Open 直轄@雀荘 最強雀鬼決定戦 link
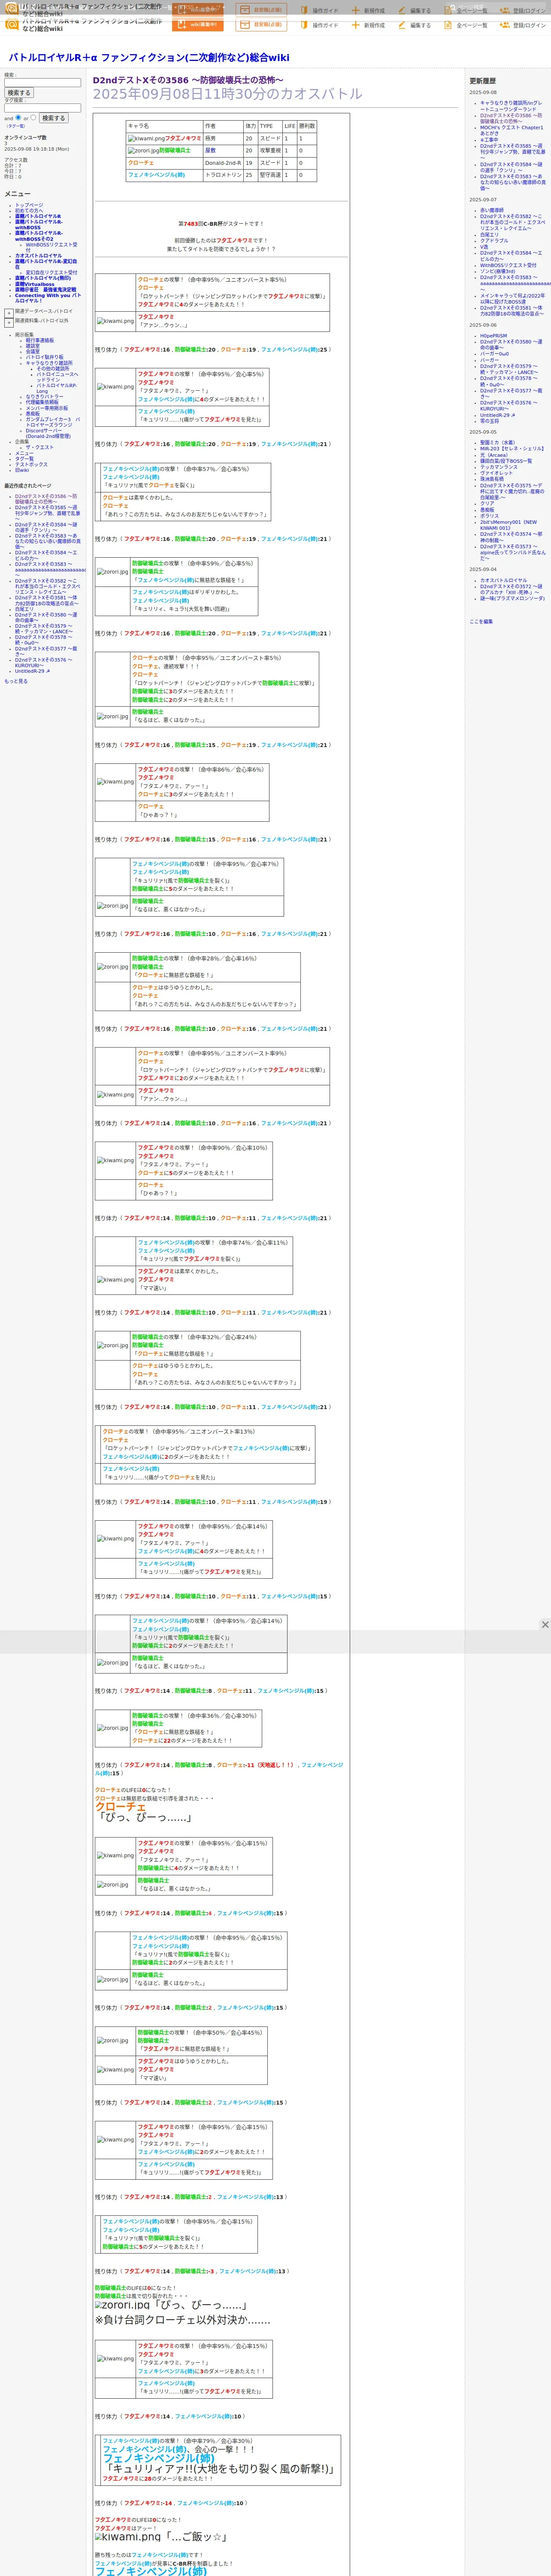The height and width of the screenshot is (2576, 551). click(x=45, y=290)
